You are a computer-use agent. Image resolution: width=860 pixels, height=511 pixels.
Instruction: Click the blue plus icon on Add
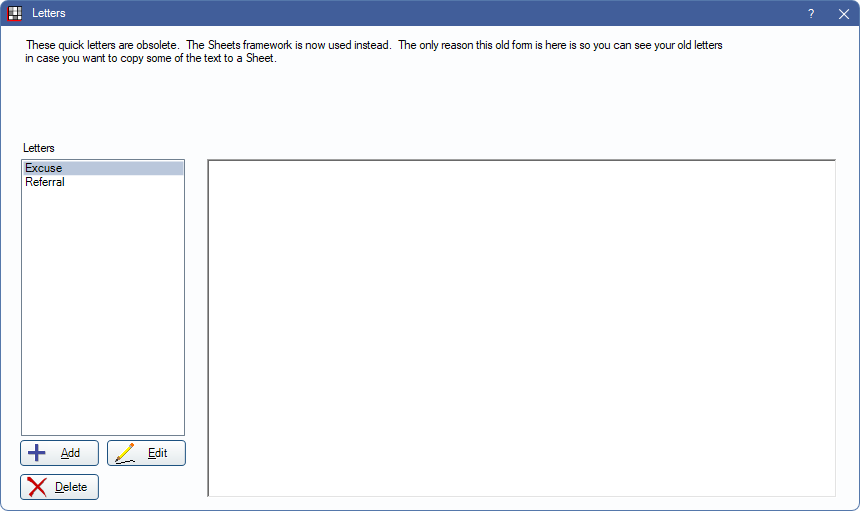point(37,453)
